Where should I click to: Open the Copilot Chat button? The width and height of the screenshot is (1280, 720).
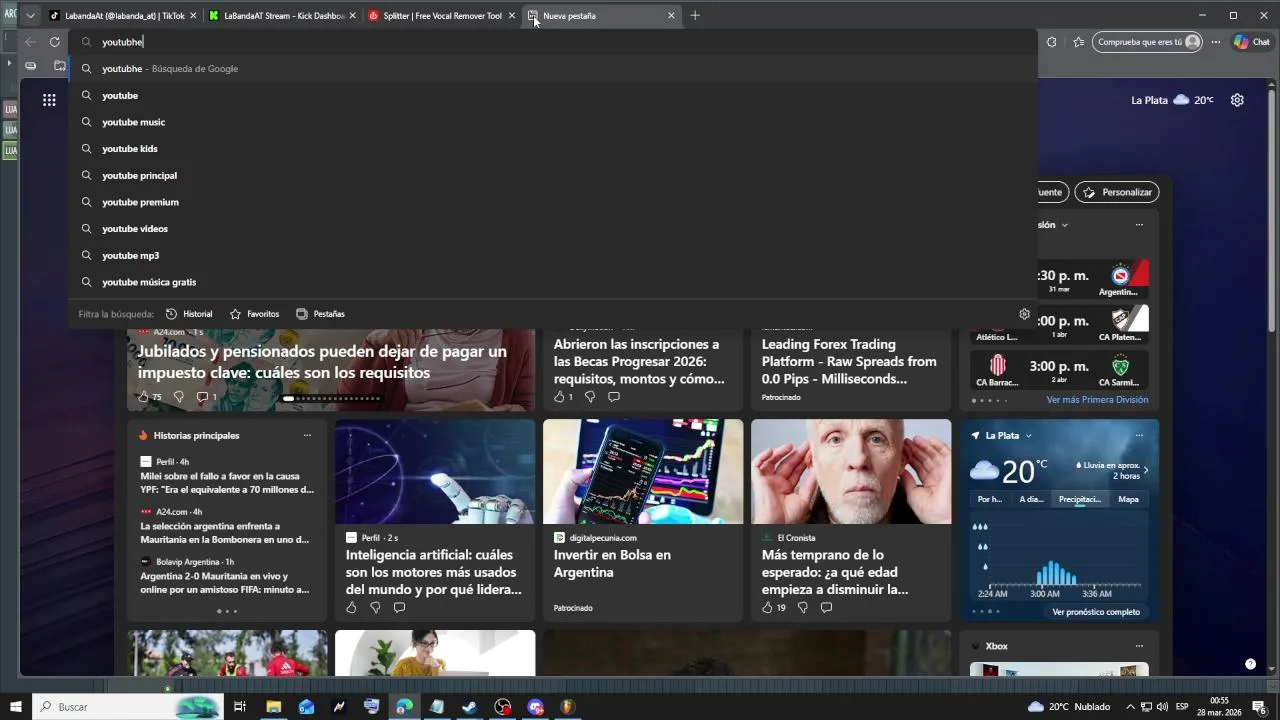click(1252, 42)
